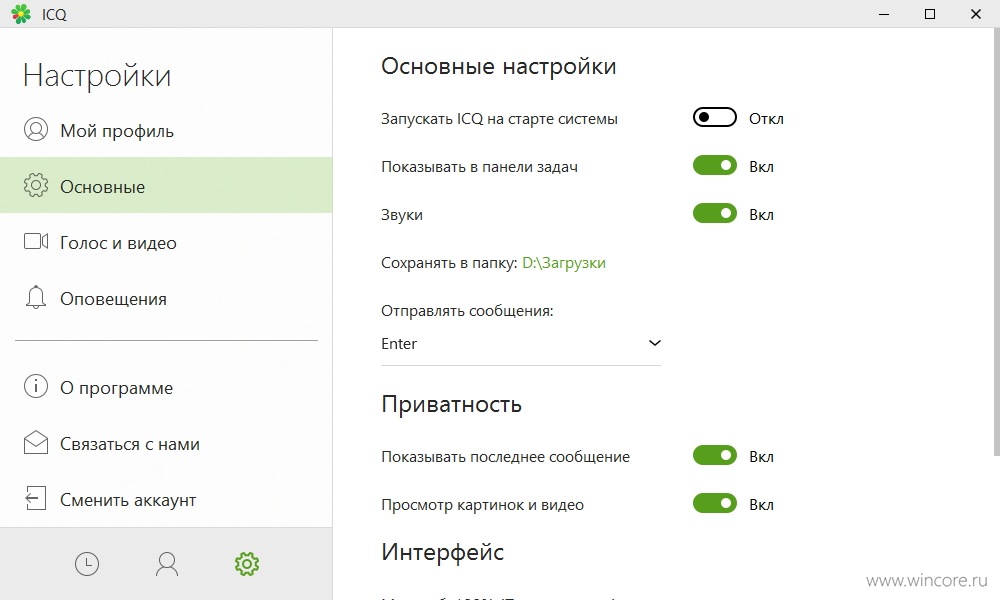Open contacts via bottom person icon

(x=167, y=564)
